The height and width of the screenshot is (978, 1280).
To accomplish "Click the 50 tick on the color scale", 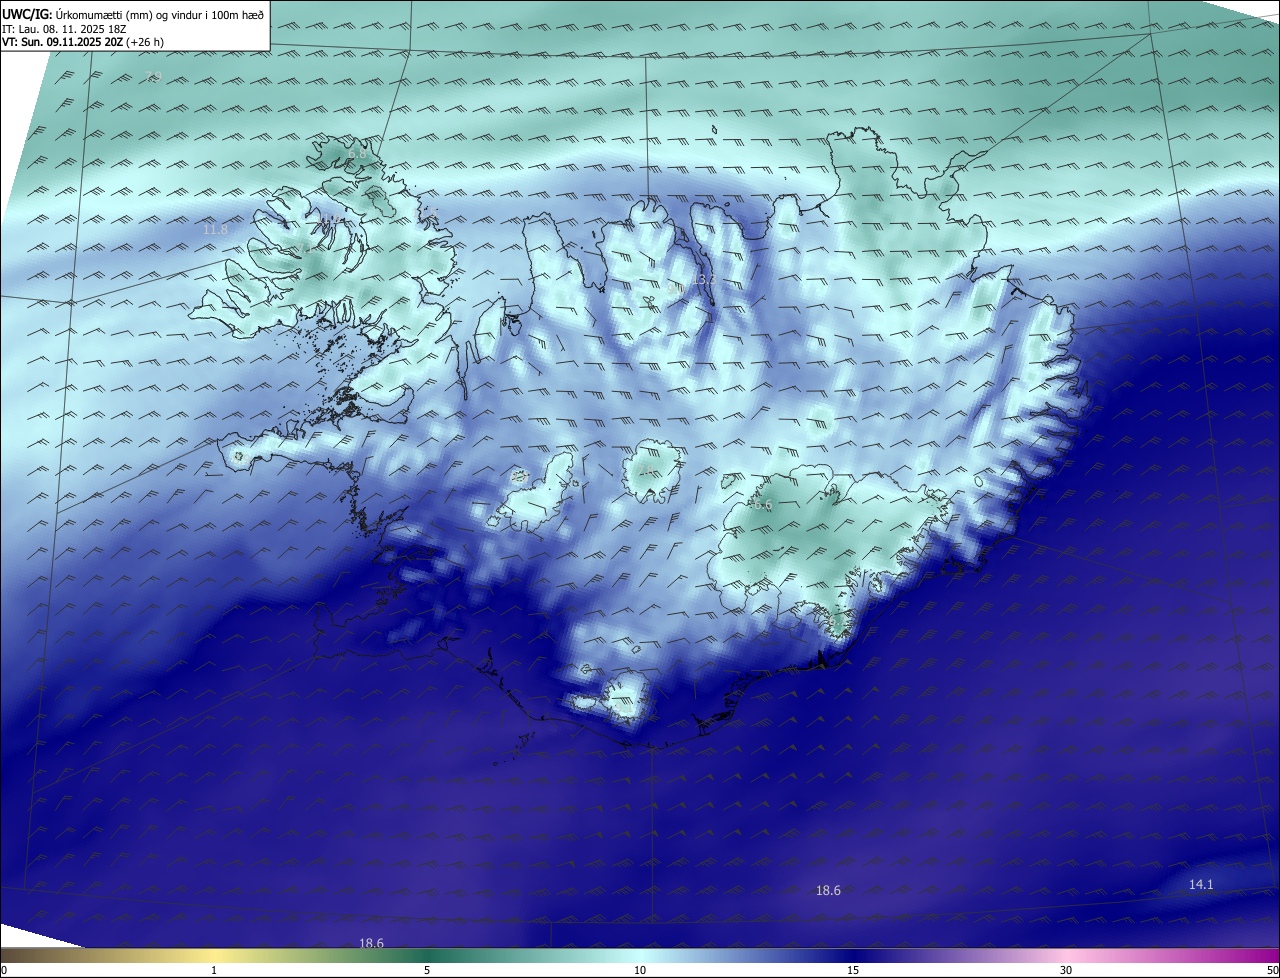I will [1272, 970].
